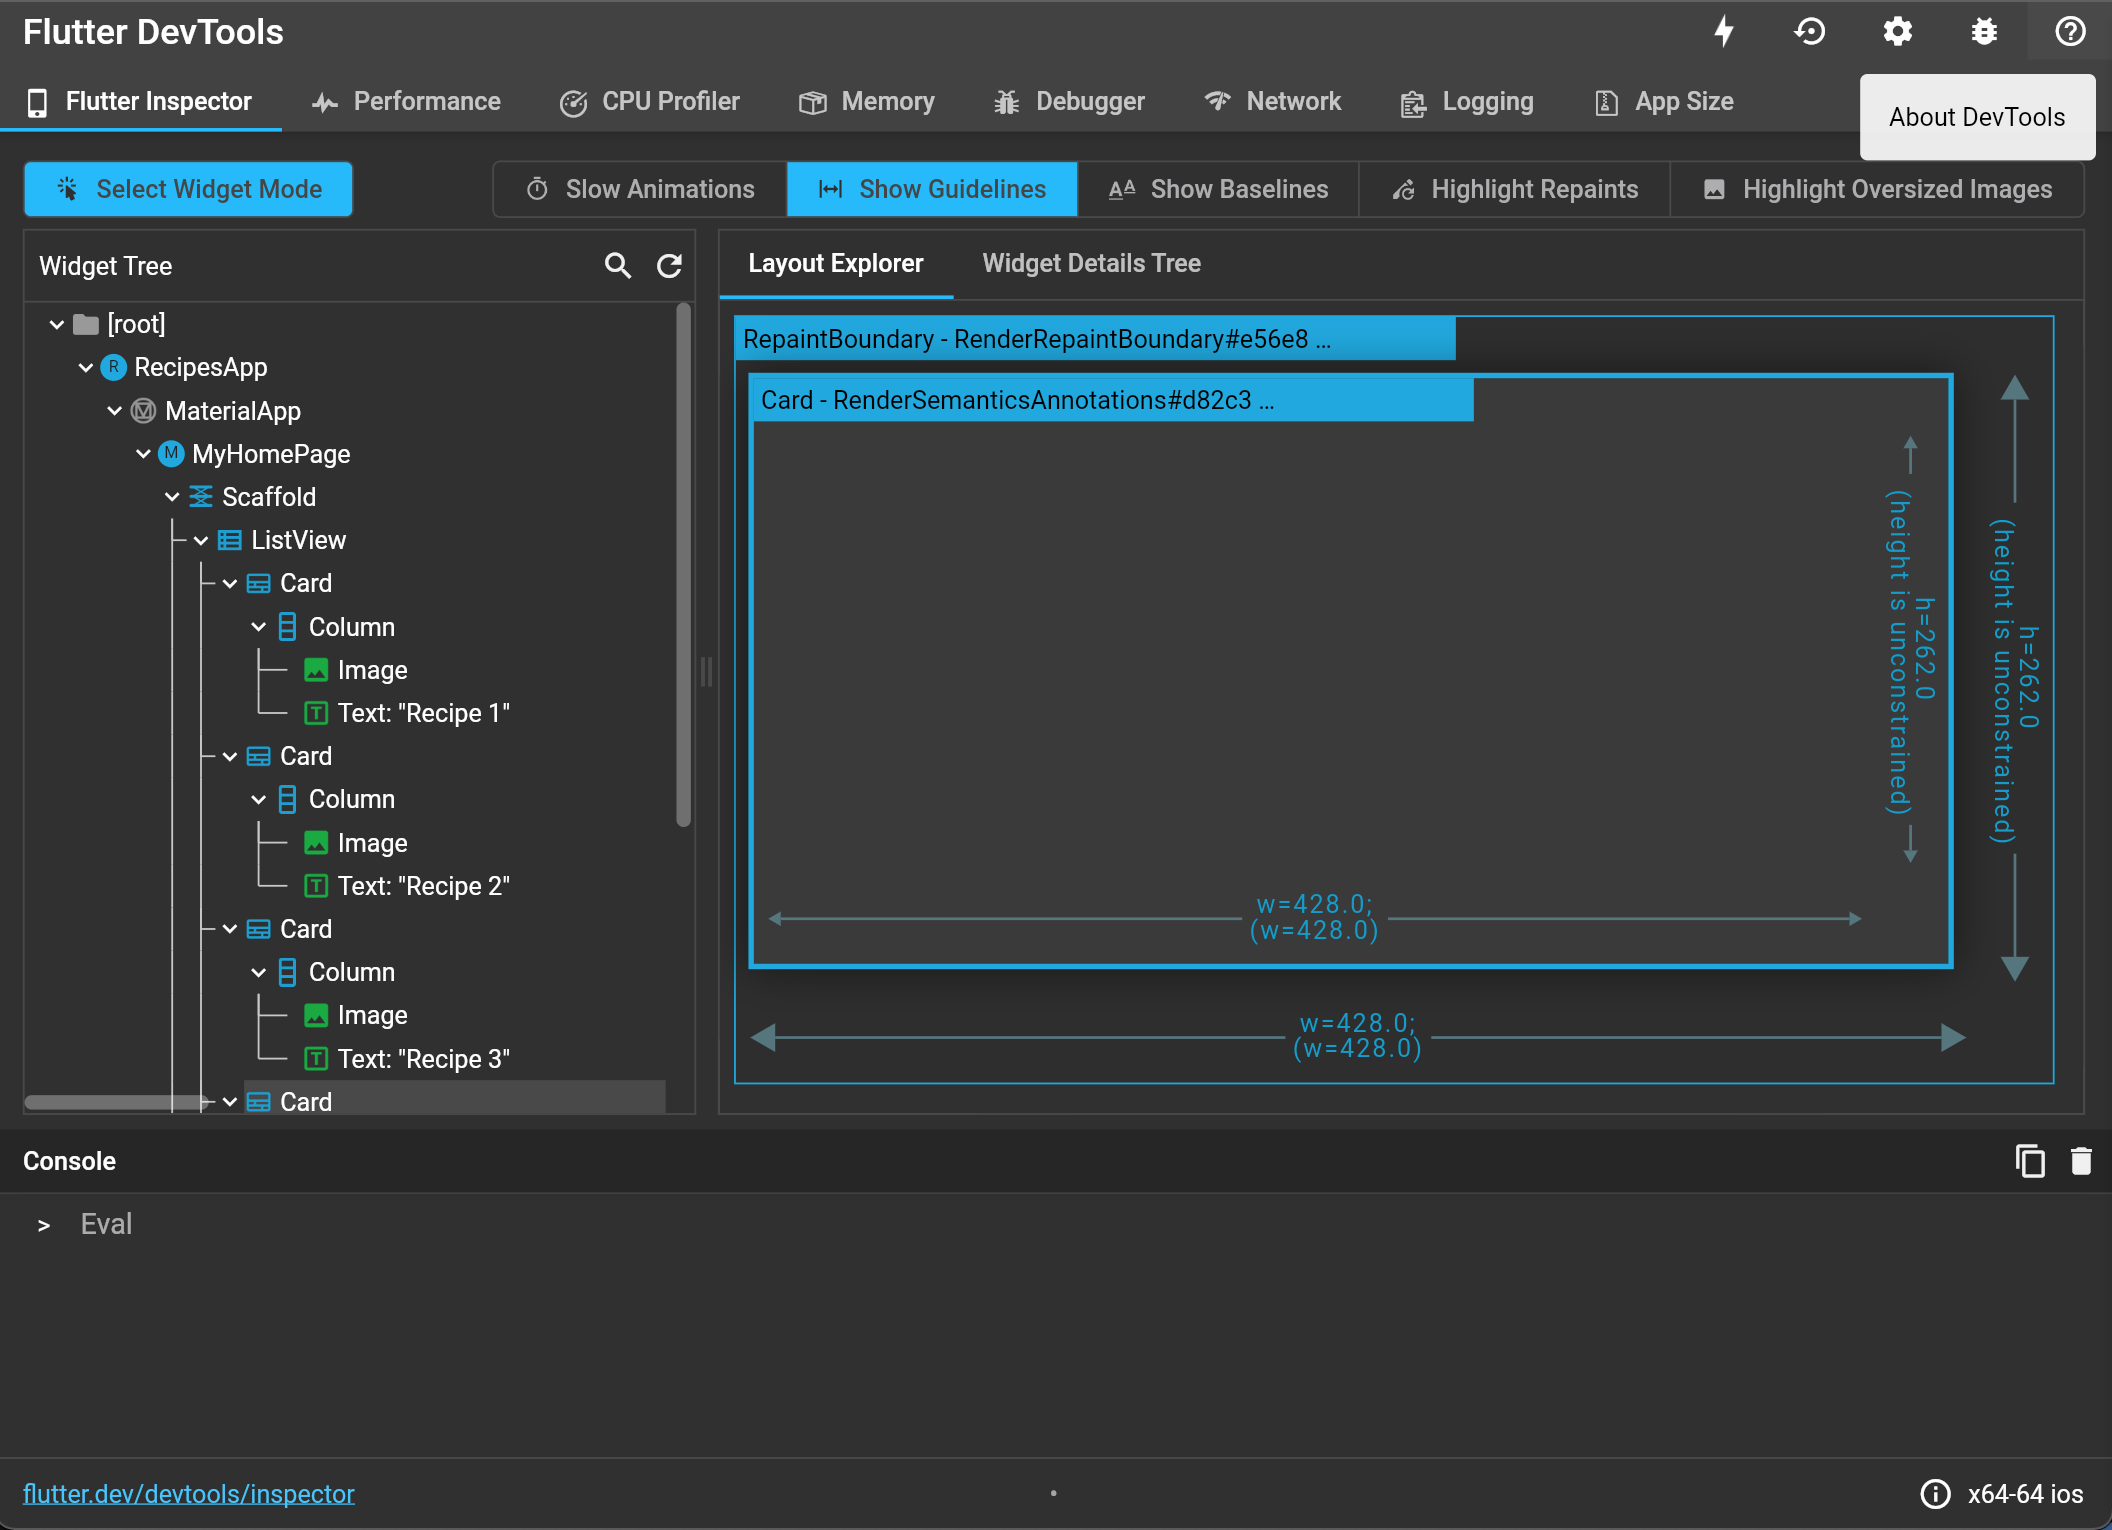Click the root folder icon
This screenshot has width=2112, height=1530.
point(86,324)
